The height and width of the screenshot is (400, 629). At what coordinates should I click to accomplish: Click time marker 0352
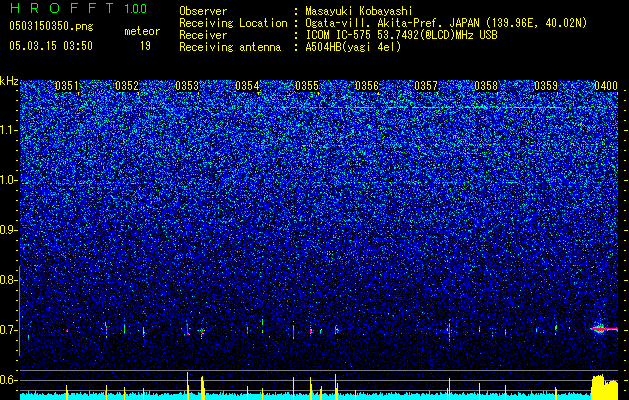point(127,86)
